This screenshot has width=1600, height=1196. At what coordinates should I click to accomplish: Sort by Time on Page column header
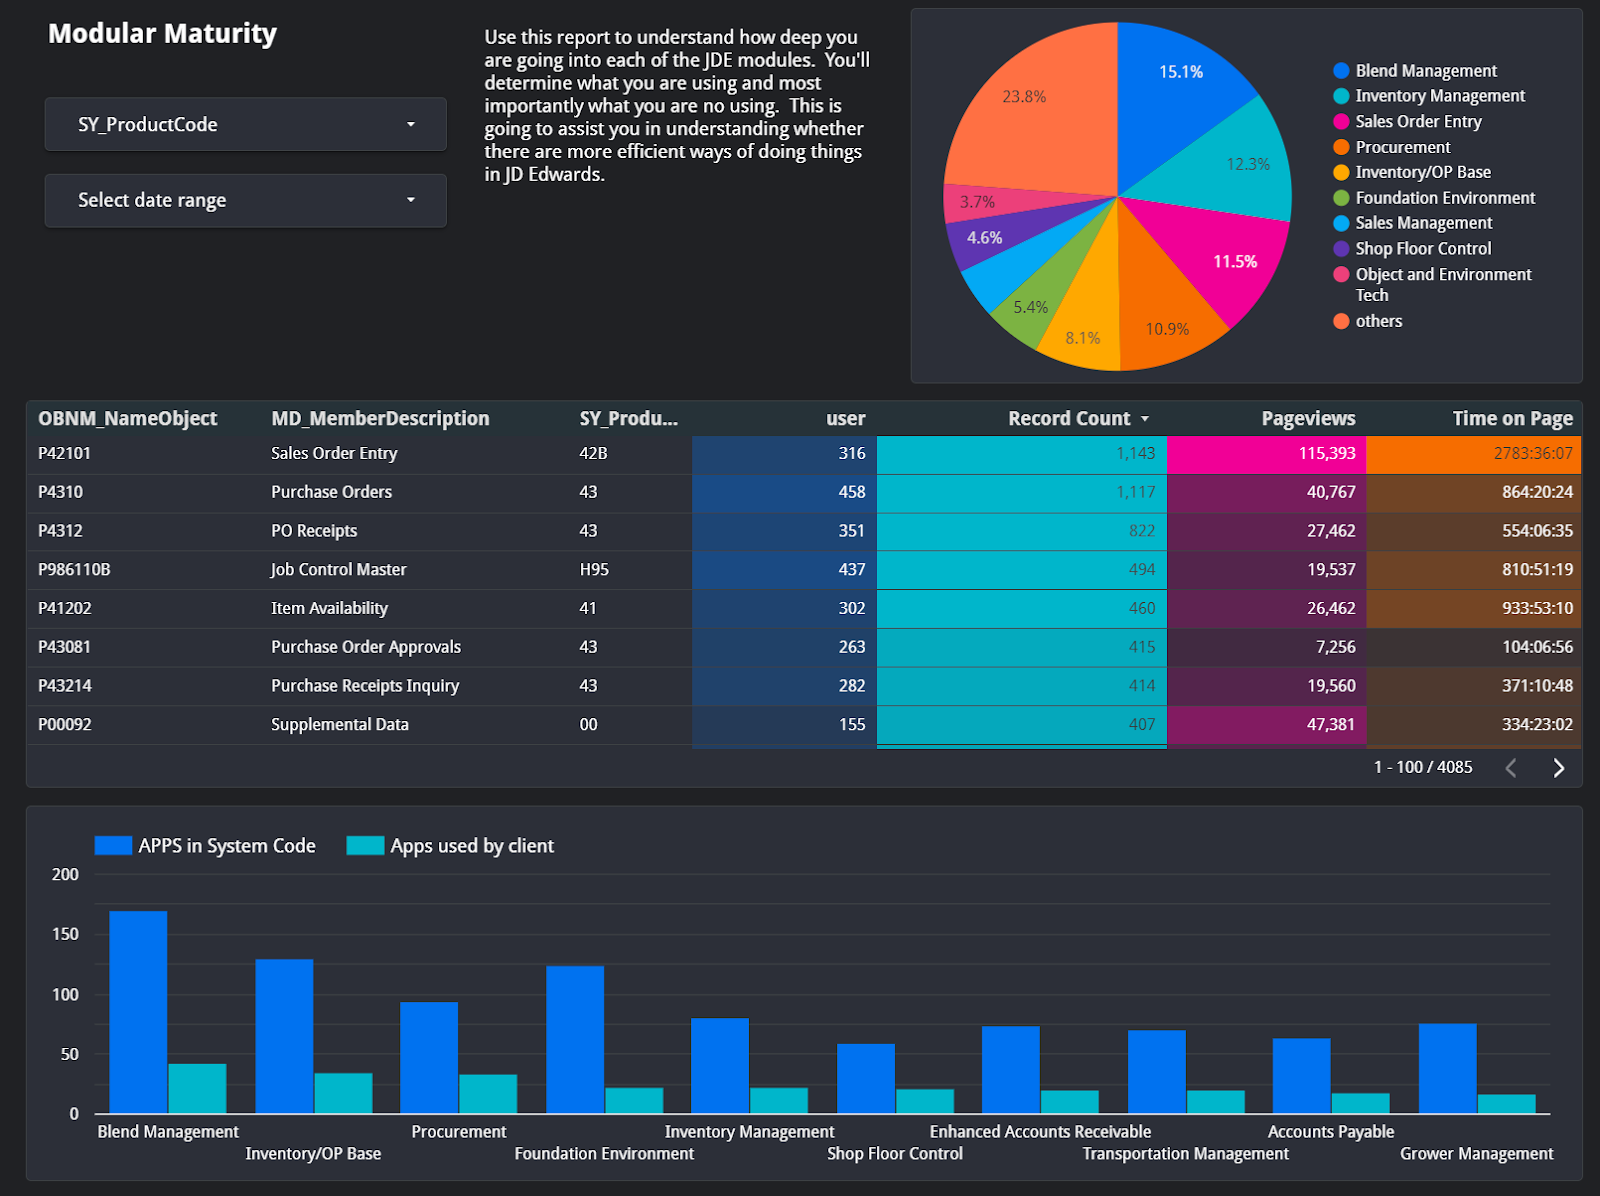click(x=1512, y=419)
